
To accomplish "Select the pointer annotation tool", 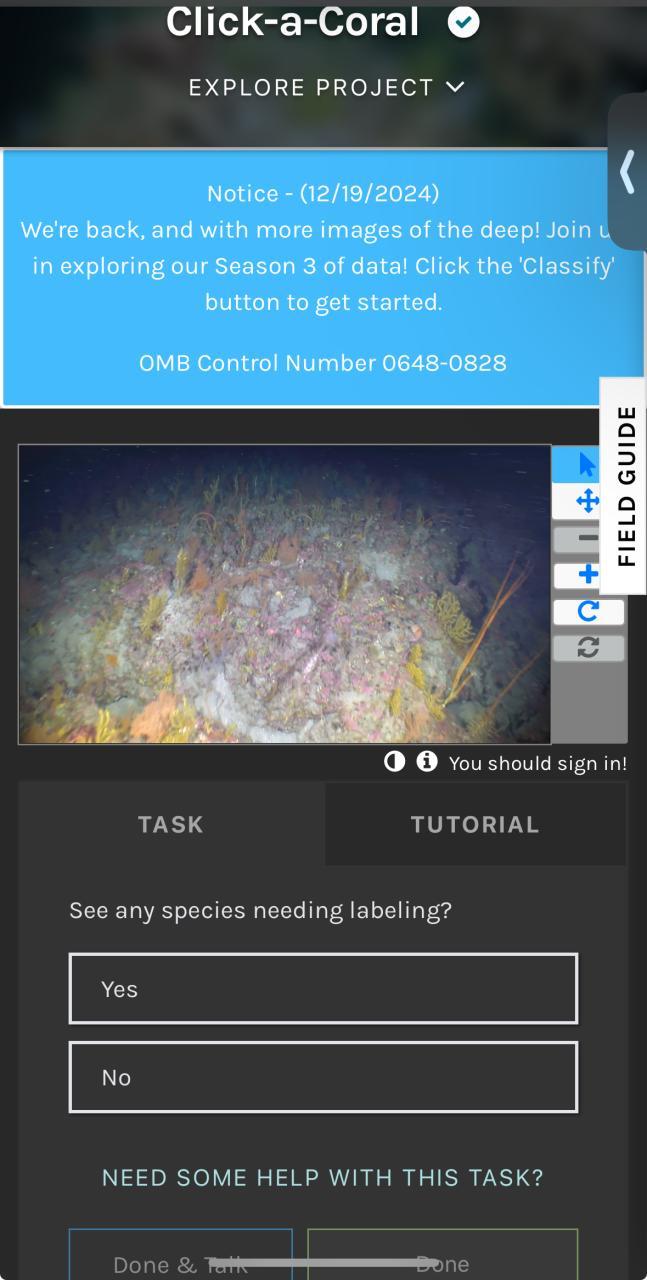I will 588,464.
